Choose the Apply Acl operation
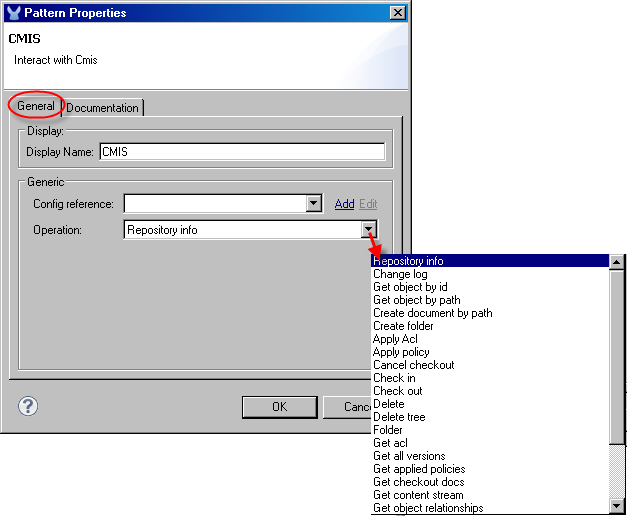The width and height of the screenshot is (627, 516). click(395, 339)
